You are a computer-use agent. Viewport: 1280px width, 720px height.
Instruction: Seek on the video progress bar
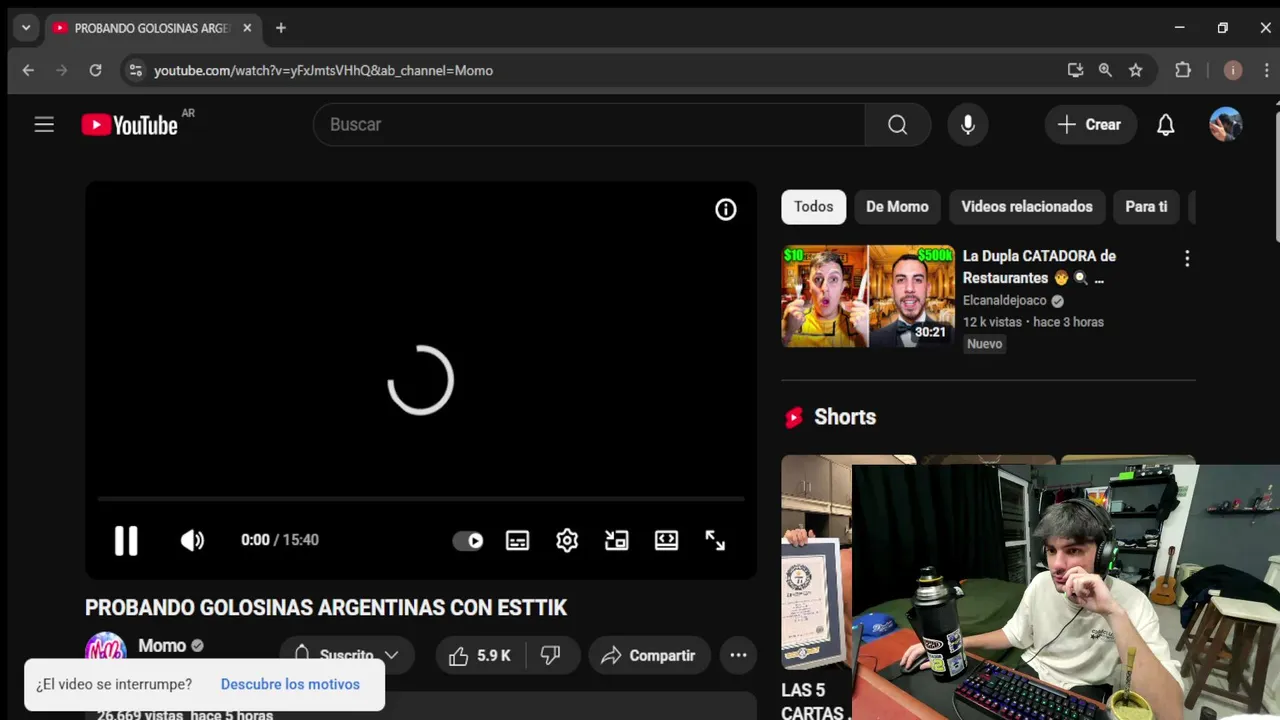click(421, 498)
